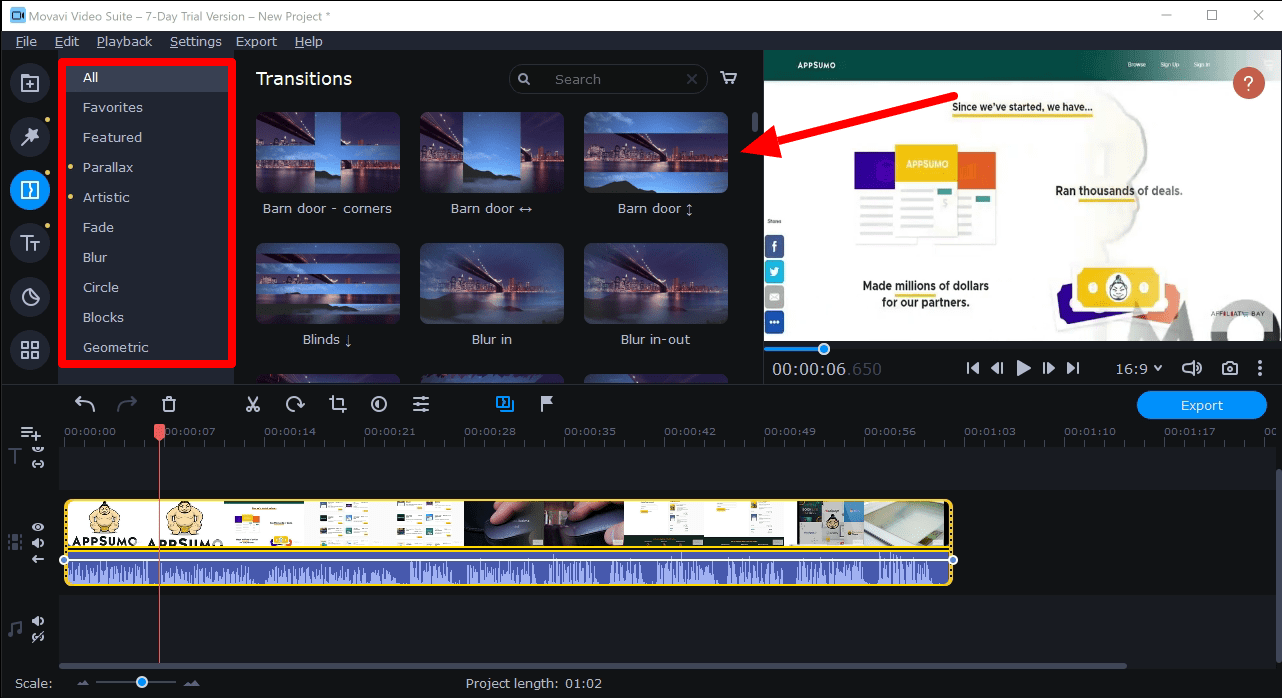Screen dimensions: 1282x698
Task: Skip to the previous clip
Action: pyautogui.click(x=973, y=368)
